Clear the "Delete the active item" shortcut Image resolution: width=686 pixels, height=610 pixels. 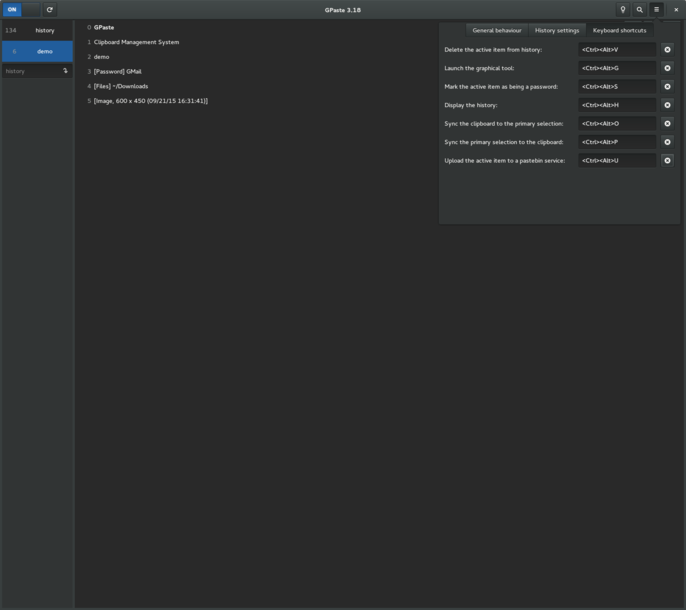click(x=667, y=49)
